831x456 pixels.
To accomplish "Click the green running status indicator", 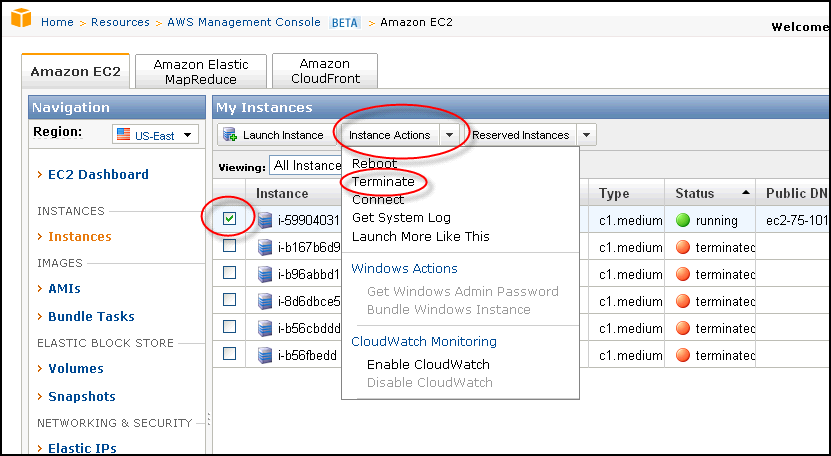I will 684,220.
